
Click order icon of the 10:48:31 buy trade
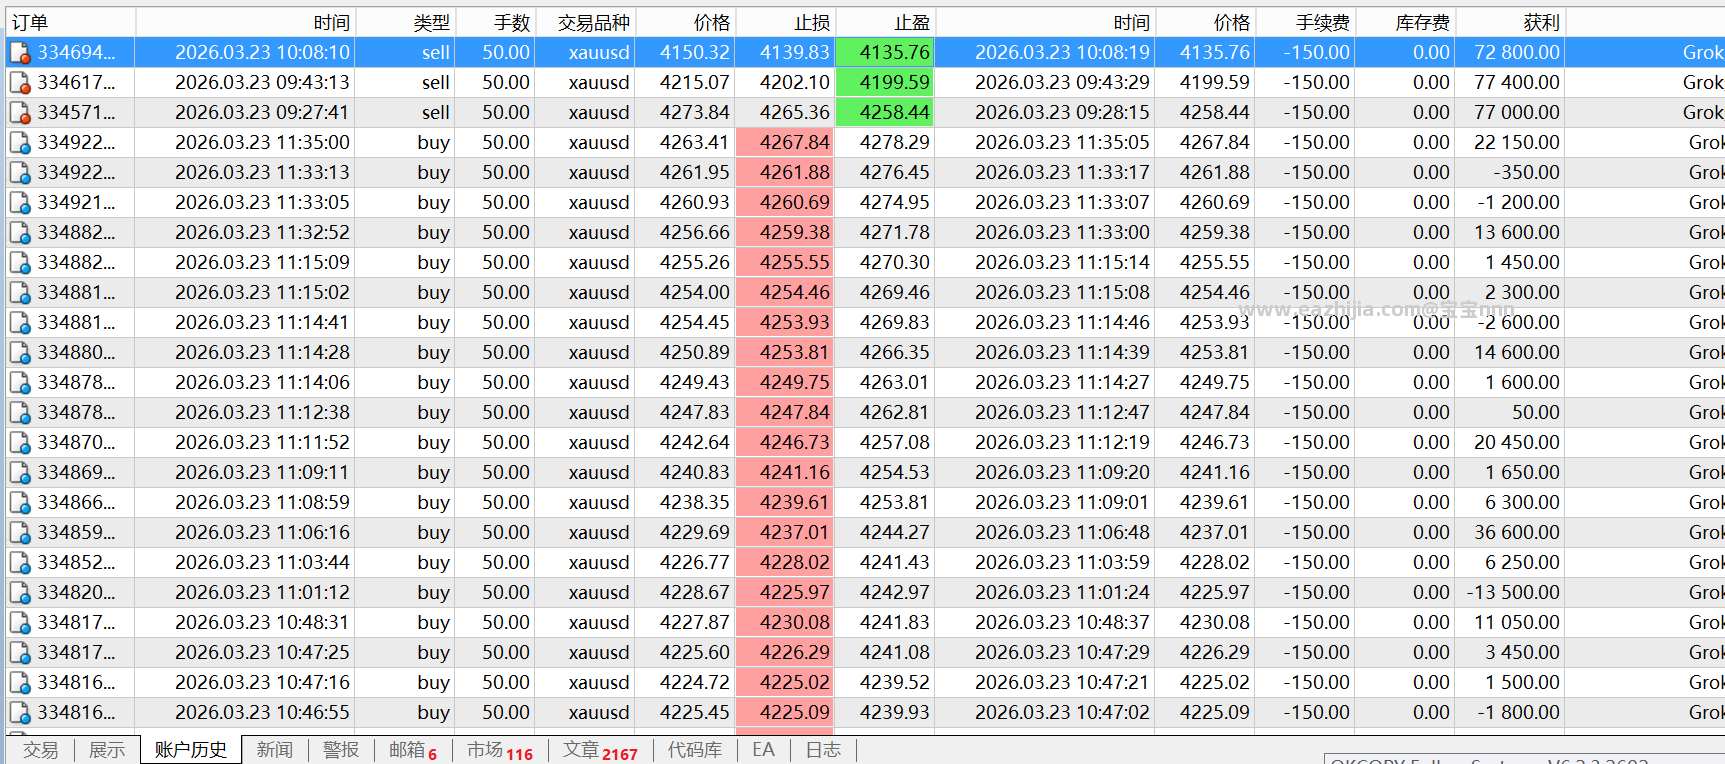(x=20, y=622)
